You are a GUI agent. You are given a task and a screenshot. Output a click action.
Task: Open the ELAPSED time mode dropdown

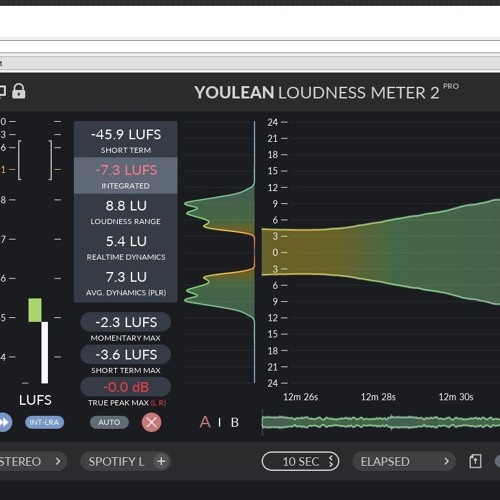(x=404, y=462)
